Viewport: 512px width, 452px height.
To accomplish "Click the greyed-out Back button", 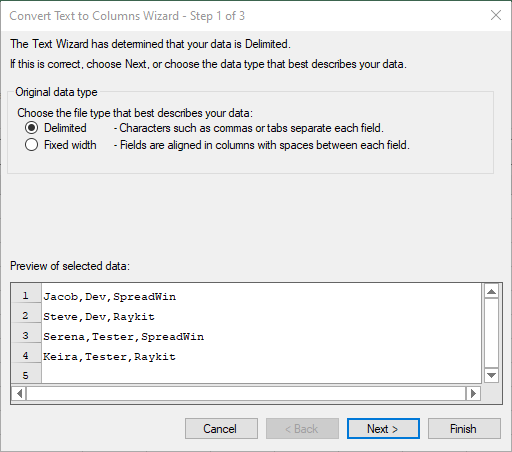I will 302,429.
